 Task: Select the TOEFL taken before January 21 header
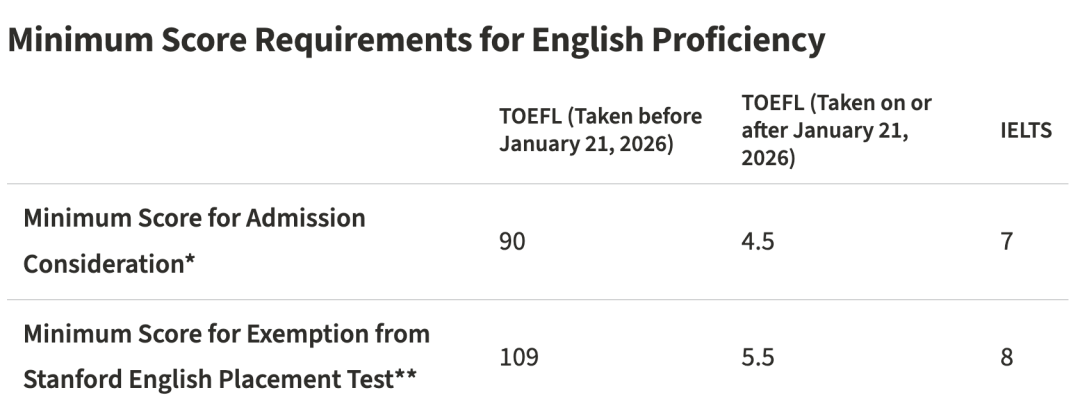point(600,130)
